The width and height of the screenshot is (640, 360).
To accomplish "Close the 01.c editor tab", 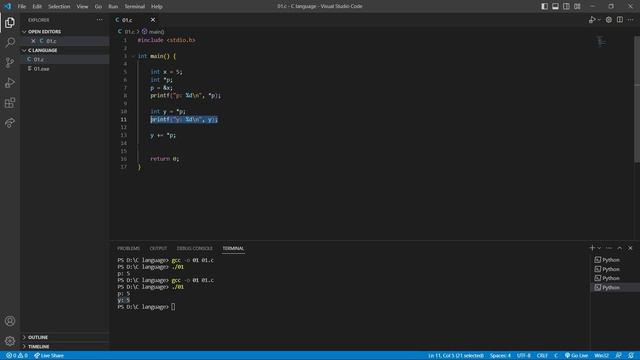I will point(153,20).
